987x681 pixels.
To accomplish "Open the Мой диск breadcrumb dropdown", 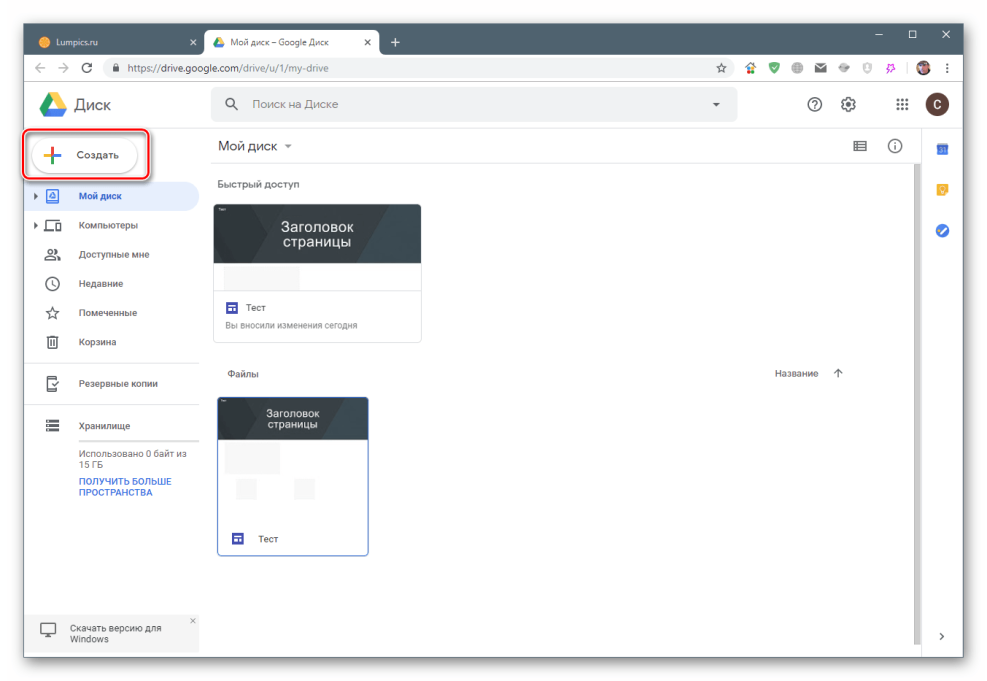I will pos(288,146).
